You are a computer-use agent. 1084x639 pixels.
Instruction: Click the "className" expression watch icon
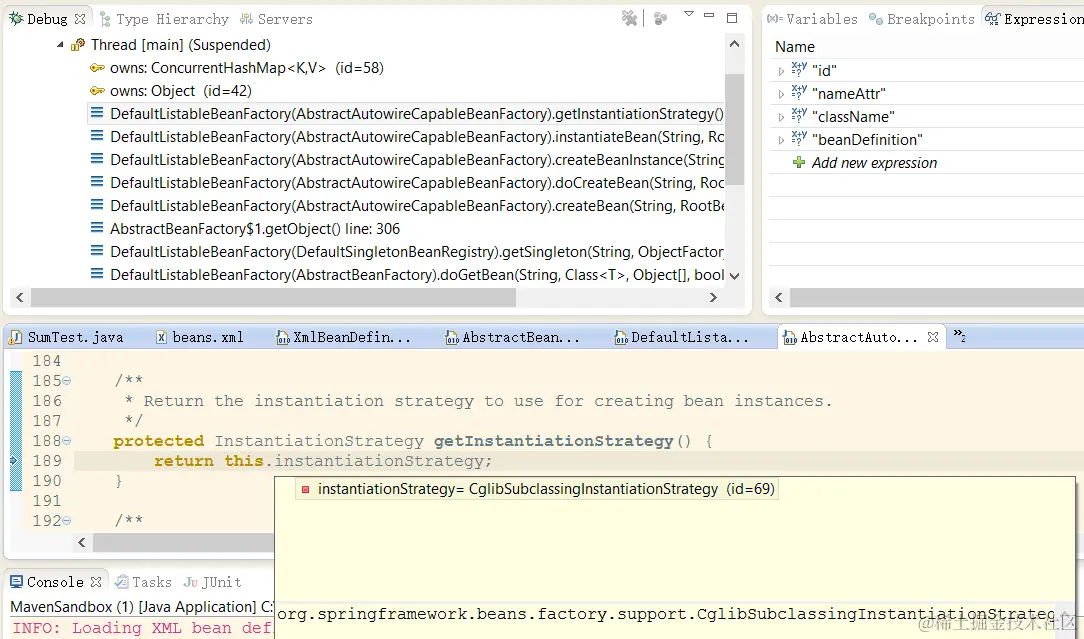coord(799,115)
